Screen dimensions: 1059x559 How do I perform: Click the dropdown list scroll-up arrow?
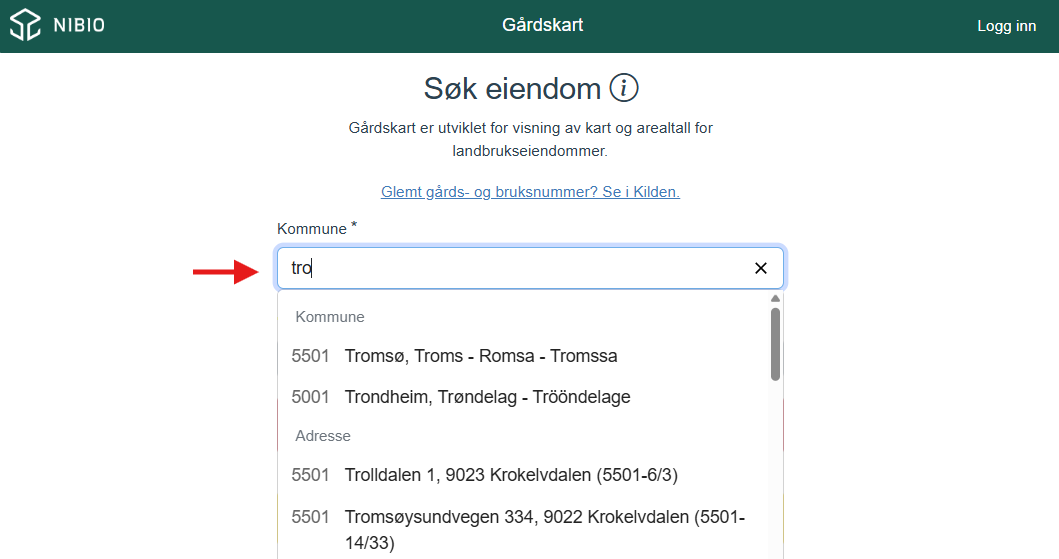(x=775, y=298)
